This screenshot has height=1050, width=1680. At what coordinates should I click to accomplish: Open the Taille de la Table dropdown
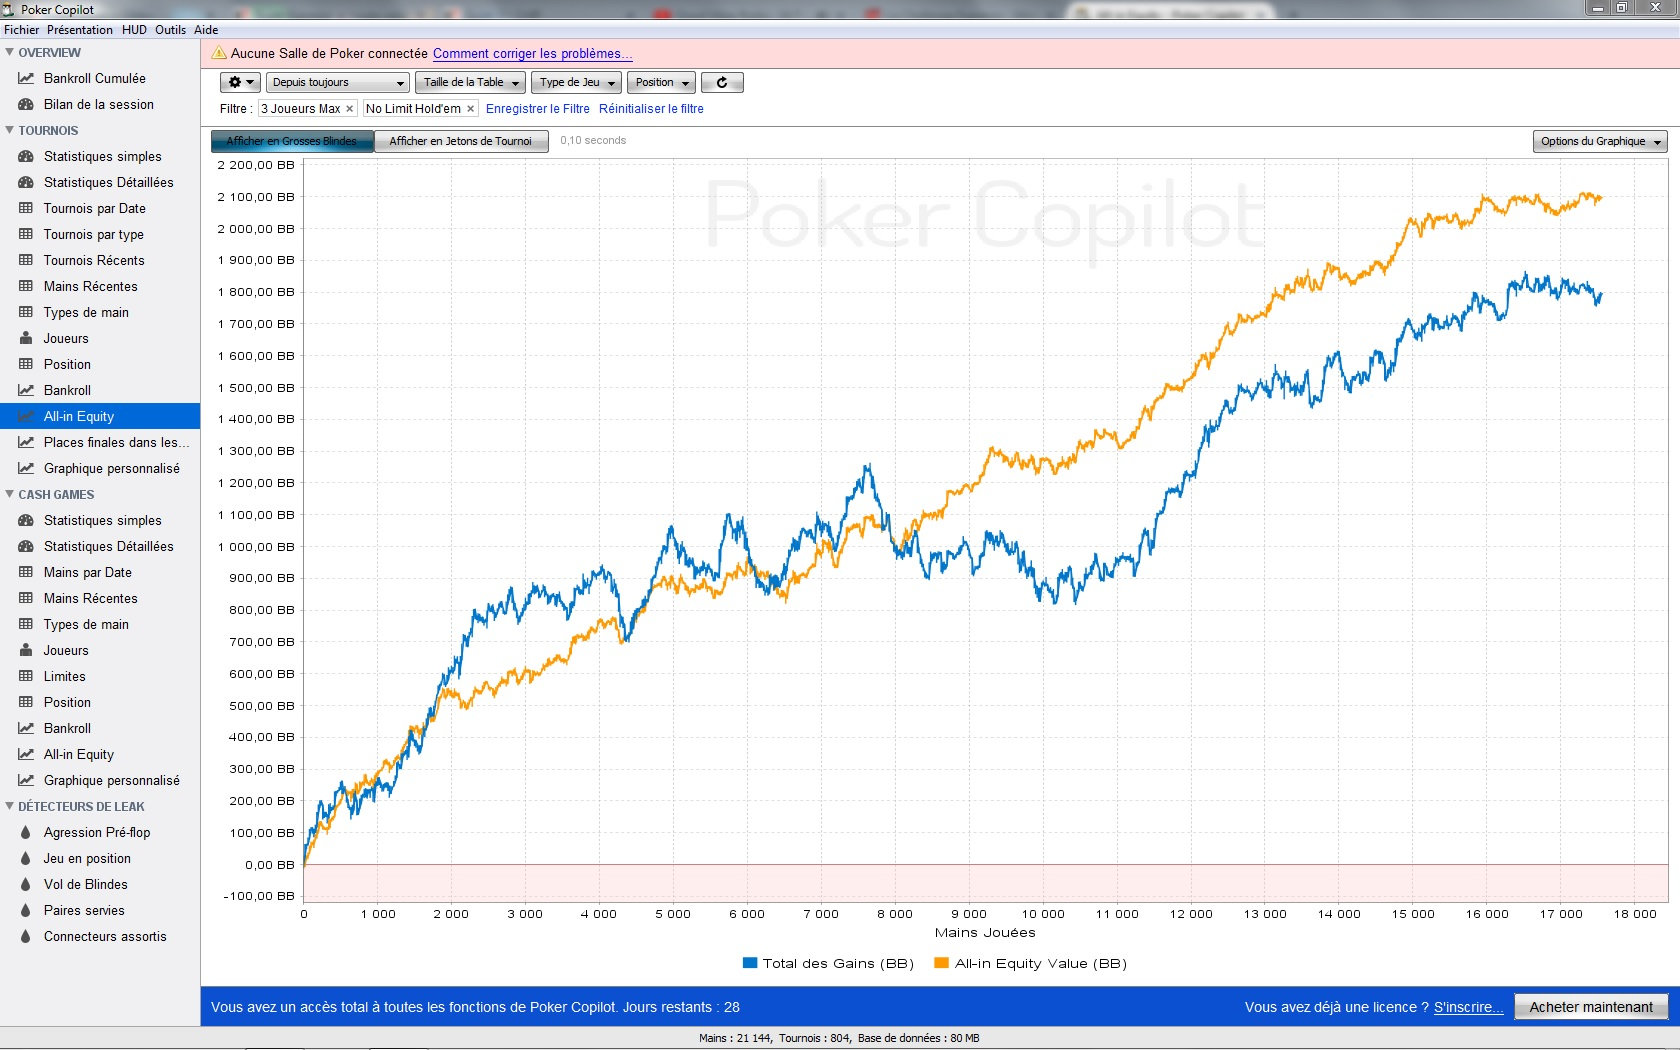tap(470, 82)
